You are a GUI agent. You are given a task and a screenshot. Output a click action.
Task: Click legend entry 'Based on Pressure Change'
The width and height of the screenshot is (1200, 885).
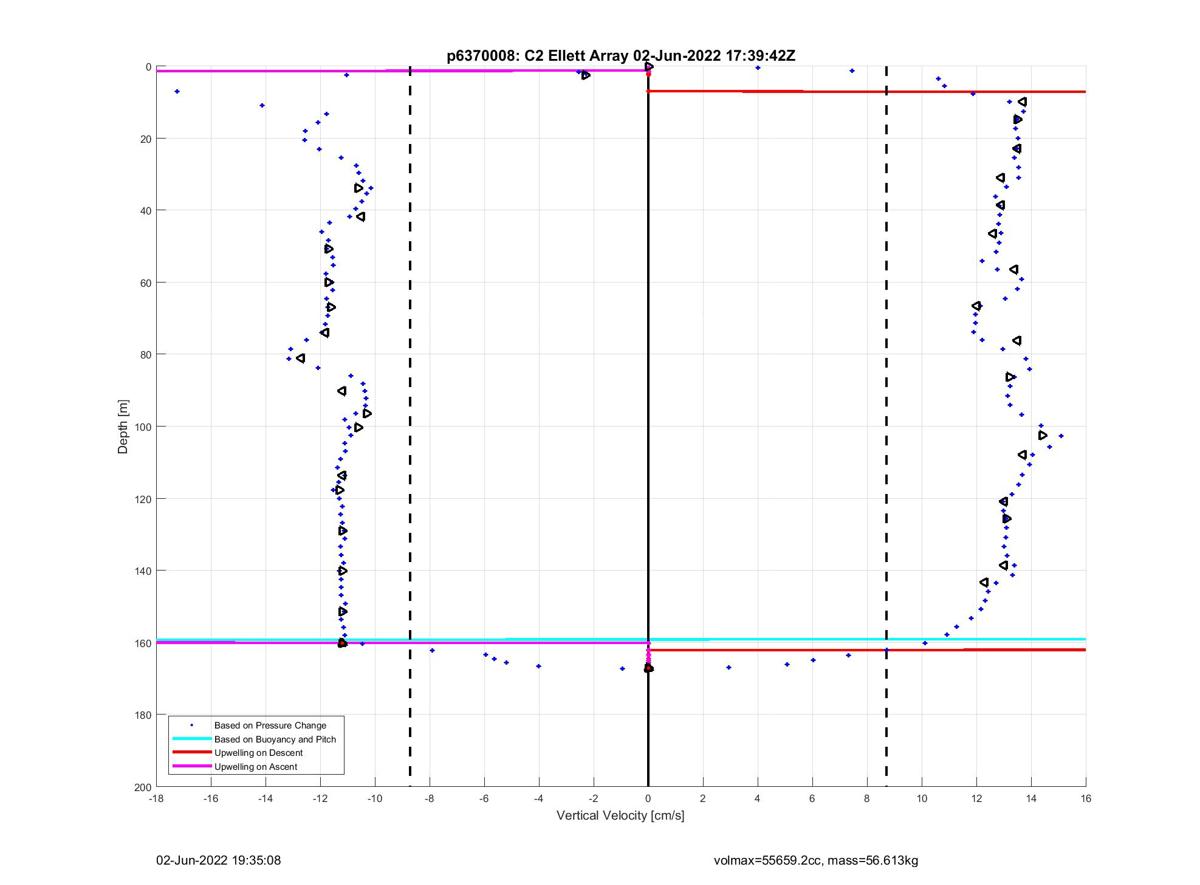coord(270,725)
